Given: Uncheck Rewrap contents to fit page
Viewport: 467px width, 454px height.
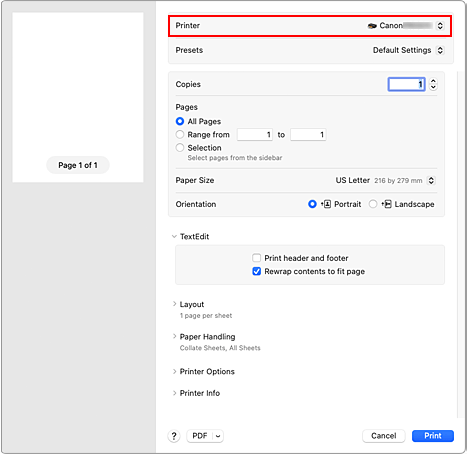Looking at the screenshot, I should pyautogui.click(x=257, y=271).
